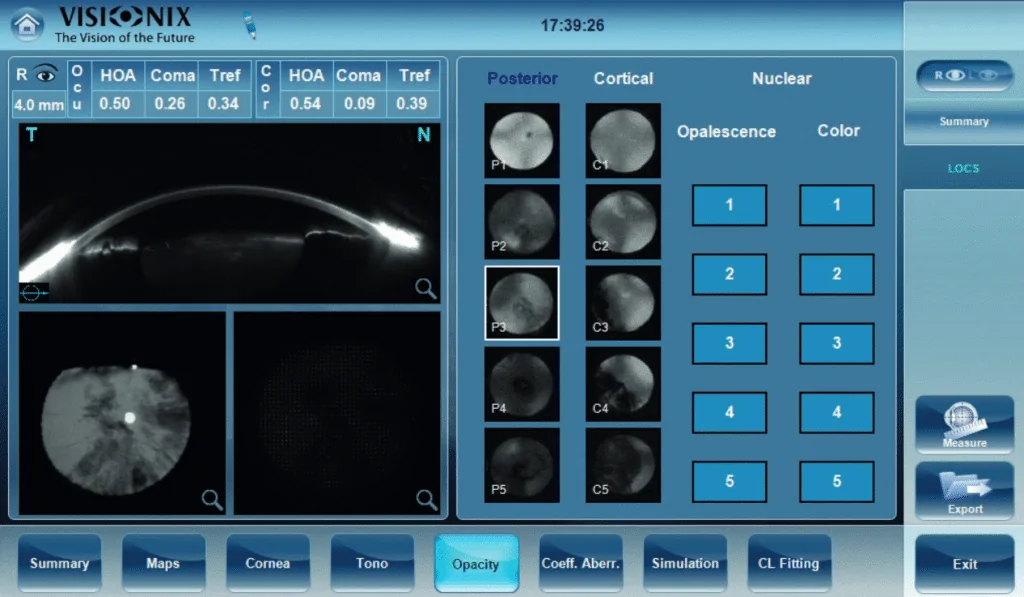Select the C2 cortical reference thumbnail

[x=623, y=222]
